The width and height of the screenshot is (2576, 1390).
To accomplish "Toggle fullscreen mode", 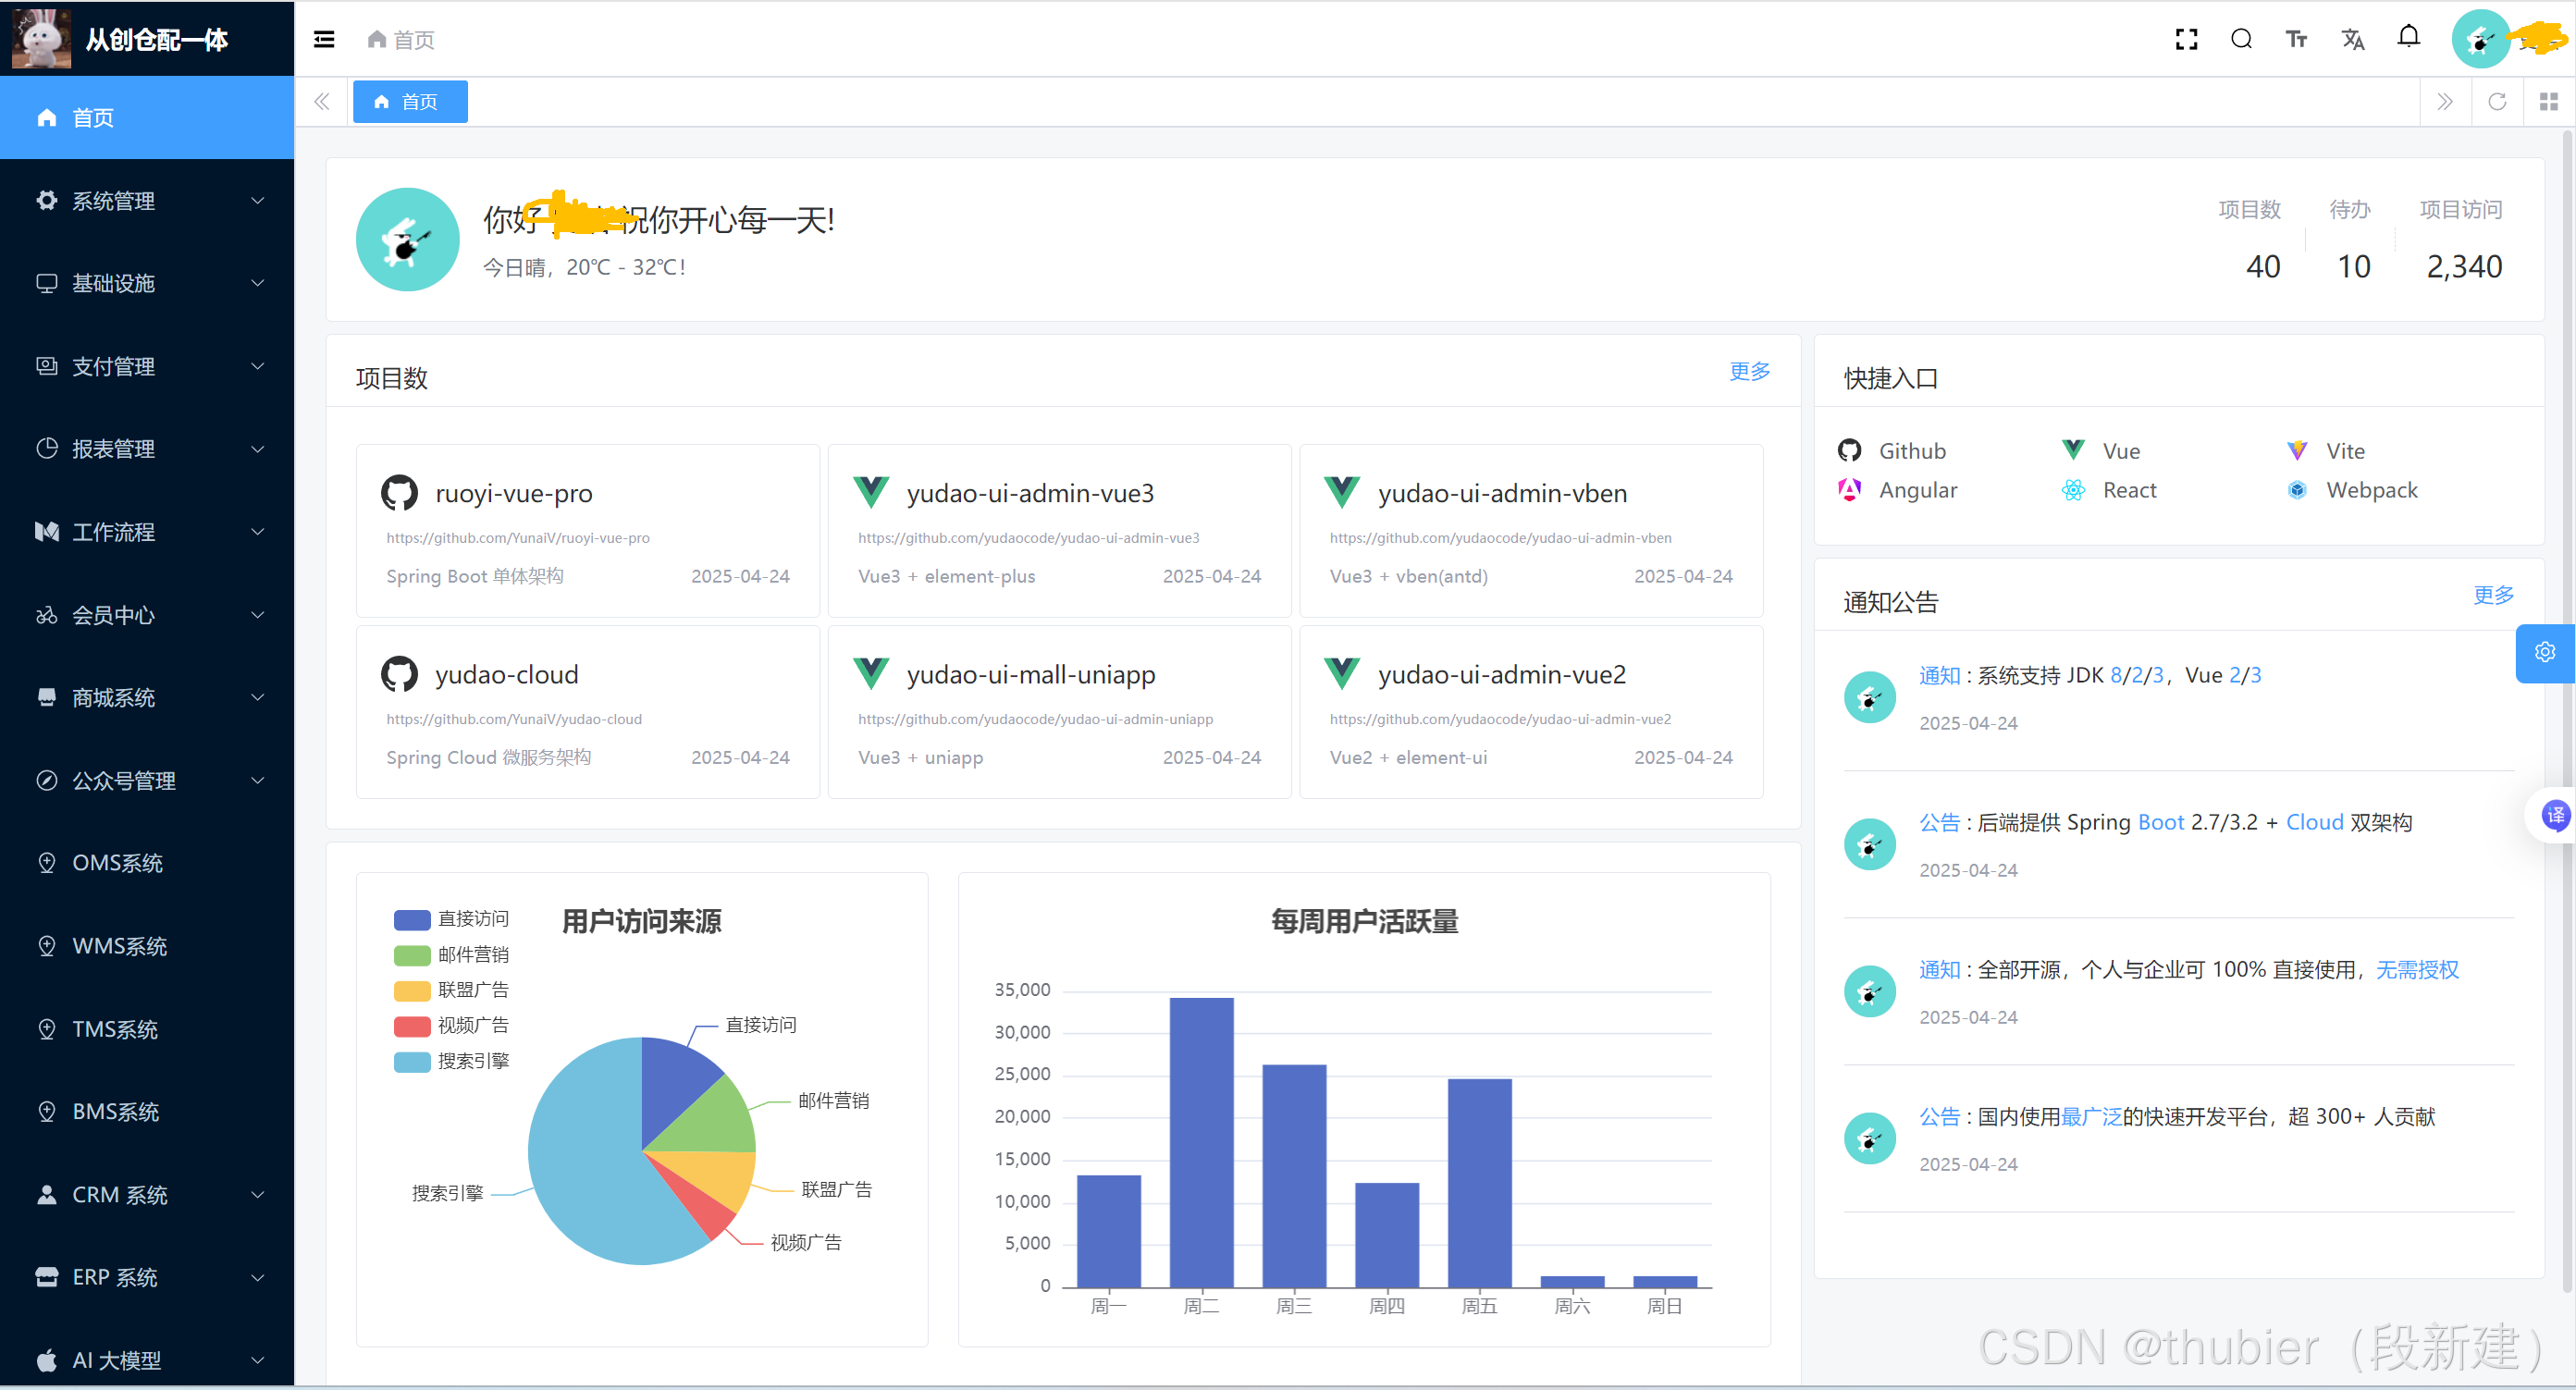I will tap(2185, 39).
